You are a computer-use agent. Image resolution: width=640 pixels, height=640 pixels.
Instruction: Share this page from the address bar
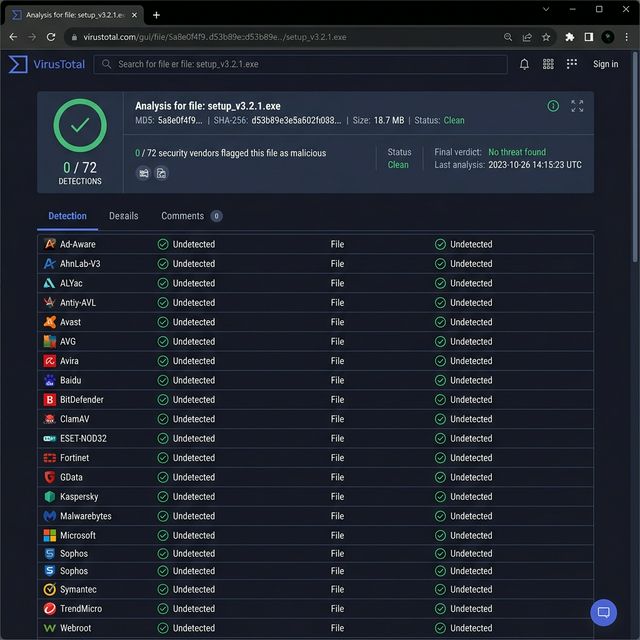point(527,37)
